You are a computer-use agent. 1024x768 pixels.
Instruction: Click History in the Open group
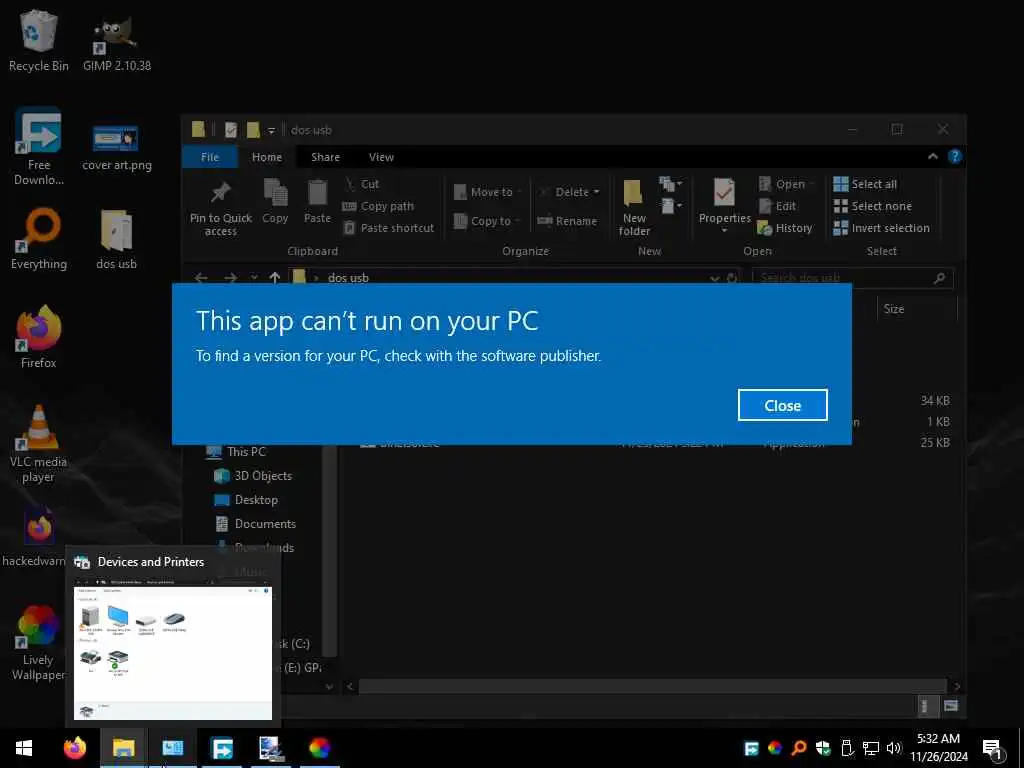[x=785, y=228]
